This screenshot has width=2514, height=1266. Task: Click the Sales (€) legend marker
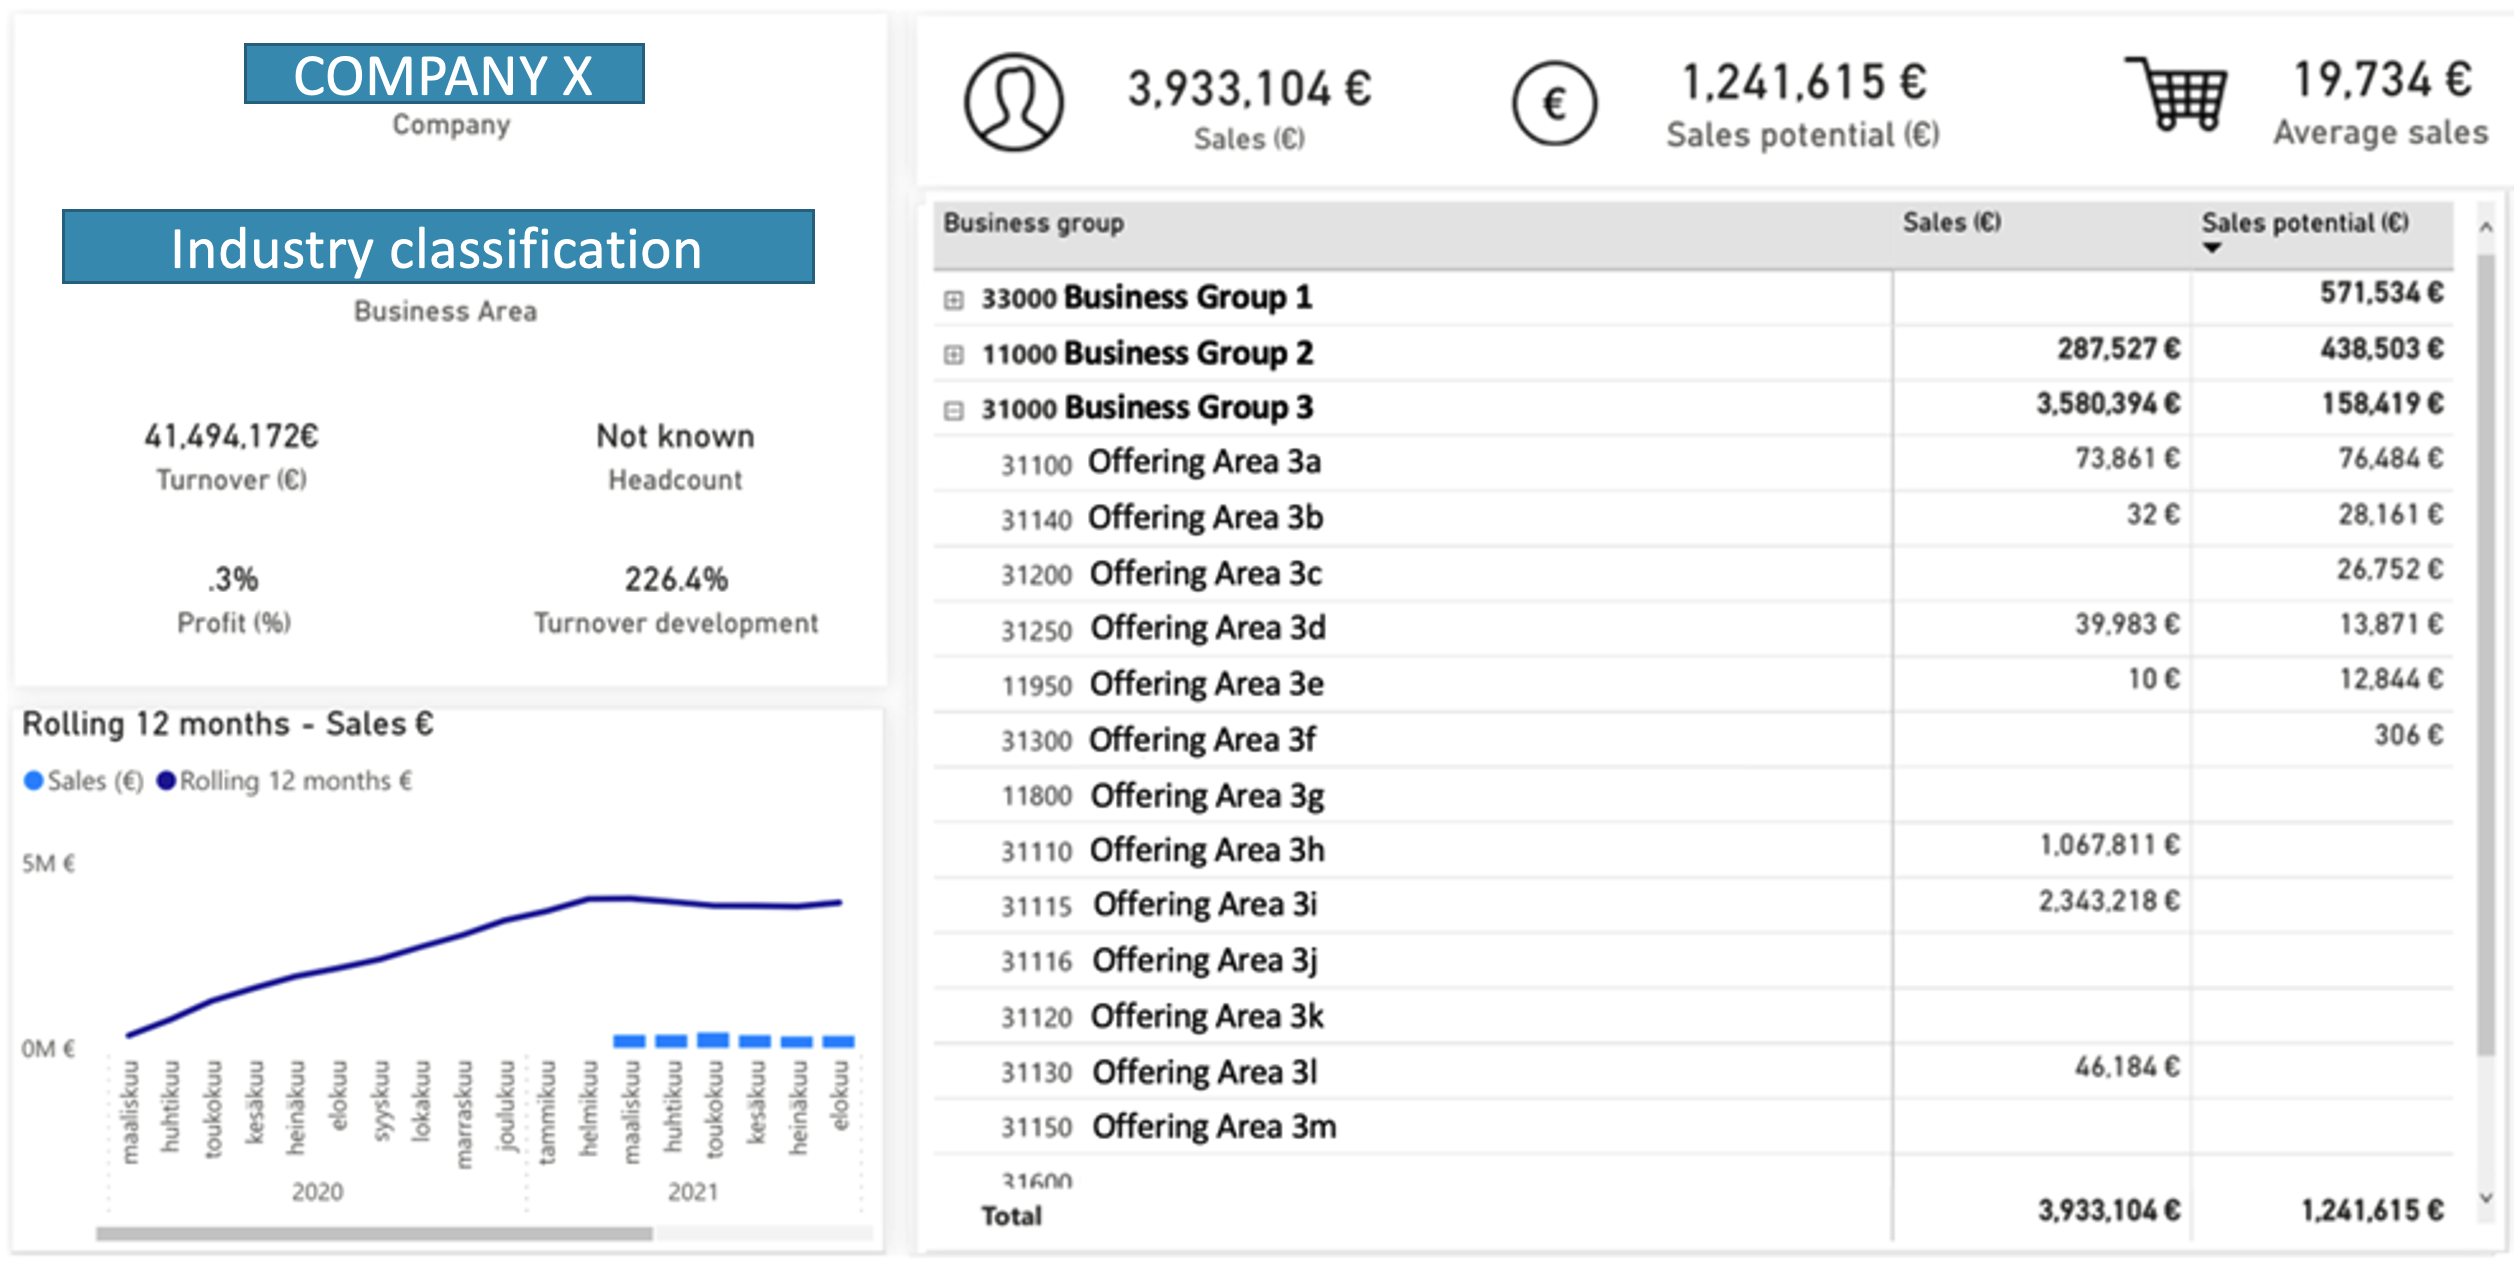pos(33,781)
